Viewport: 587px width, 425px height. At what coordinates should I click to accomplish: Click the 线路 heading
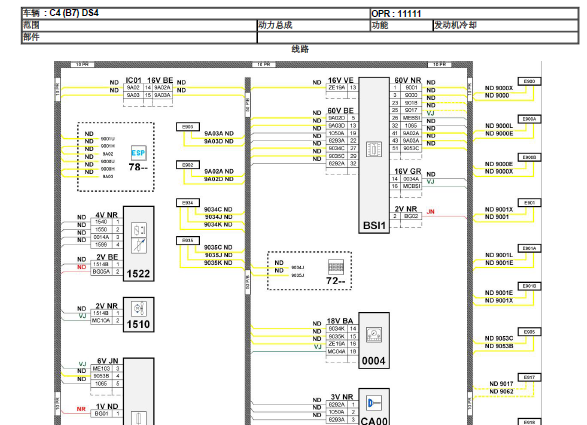[x=300, y=49]
